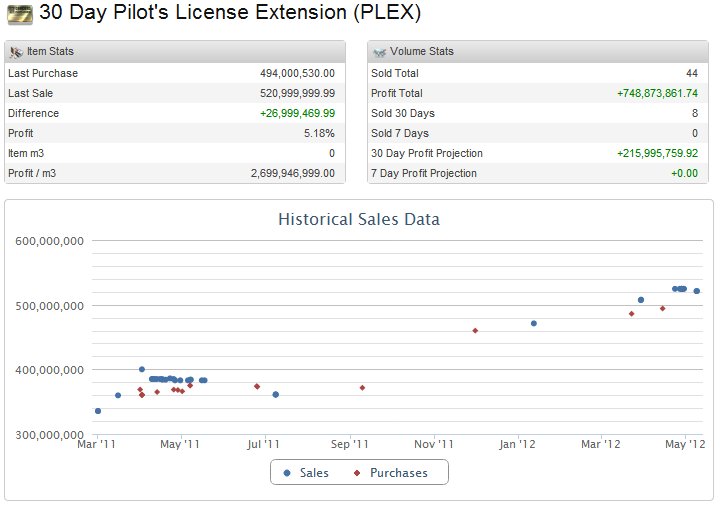Toggle the Purchases series in the legend
The width and height of the screenshot is (718, 506).
tap(398, 473)
